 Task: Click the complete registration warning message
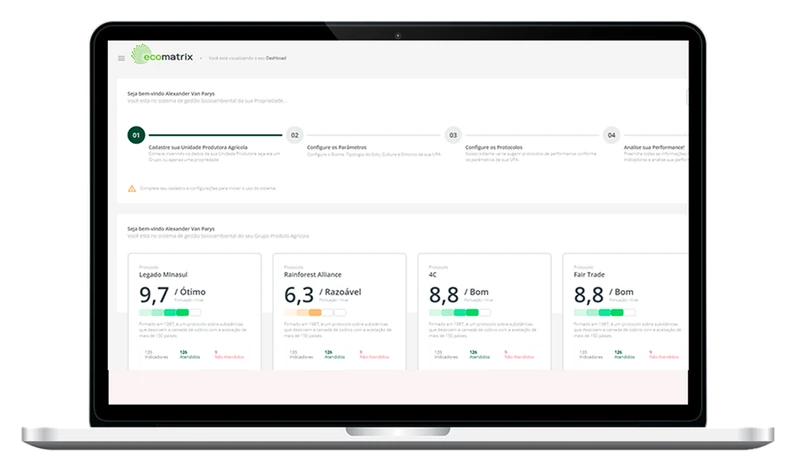pyautogui.click(x=208, y=188)
